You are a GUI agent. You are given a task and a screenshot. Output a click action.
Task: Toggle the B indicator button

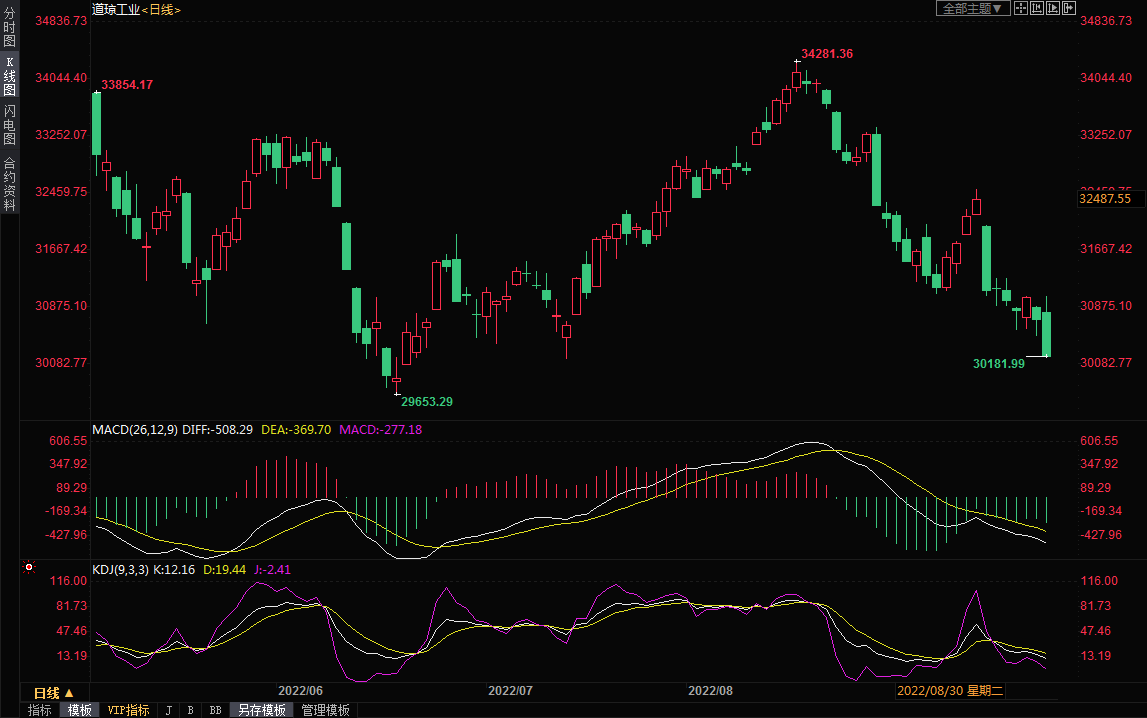tap(190, 710)
